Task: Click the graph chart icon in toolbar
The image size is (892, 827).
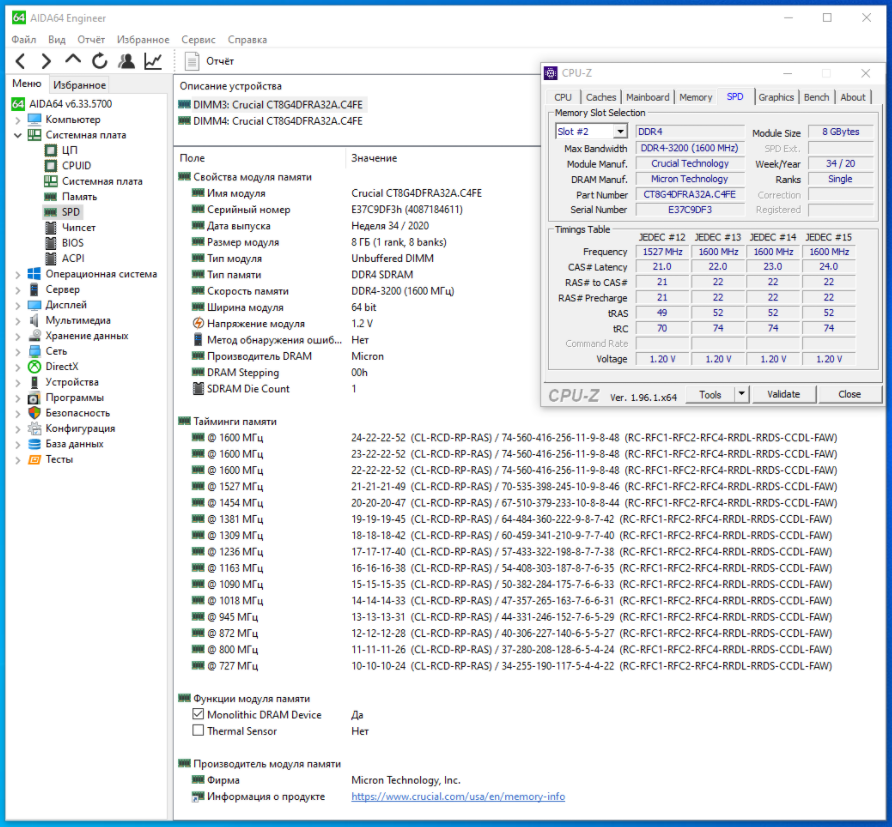Action: (153, 61)
